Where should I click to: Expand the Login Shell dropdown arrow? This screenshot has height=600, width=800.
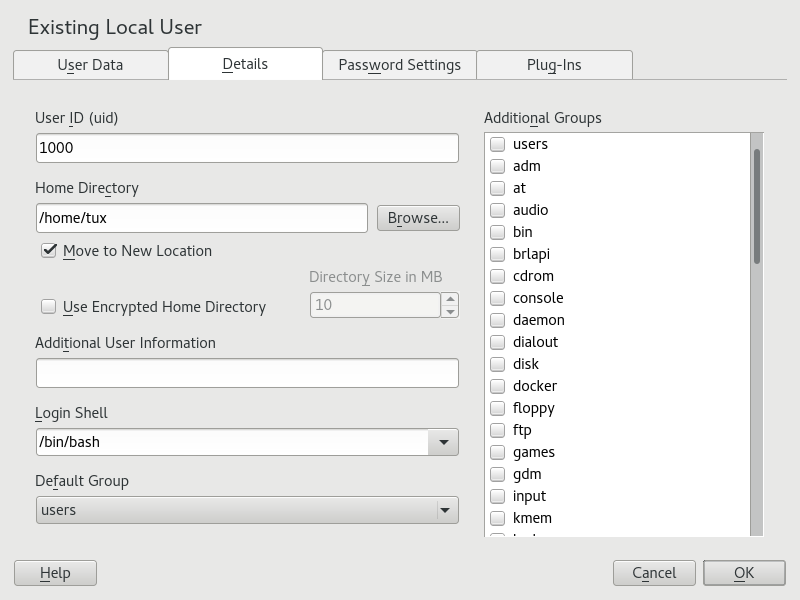point(443,442)
